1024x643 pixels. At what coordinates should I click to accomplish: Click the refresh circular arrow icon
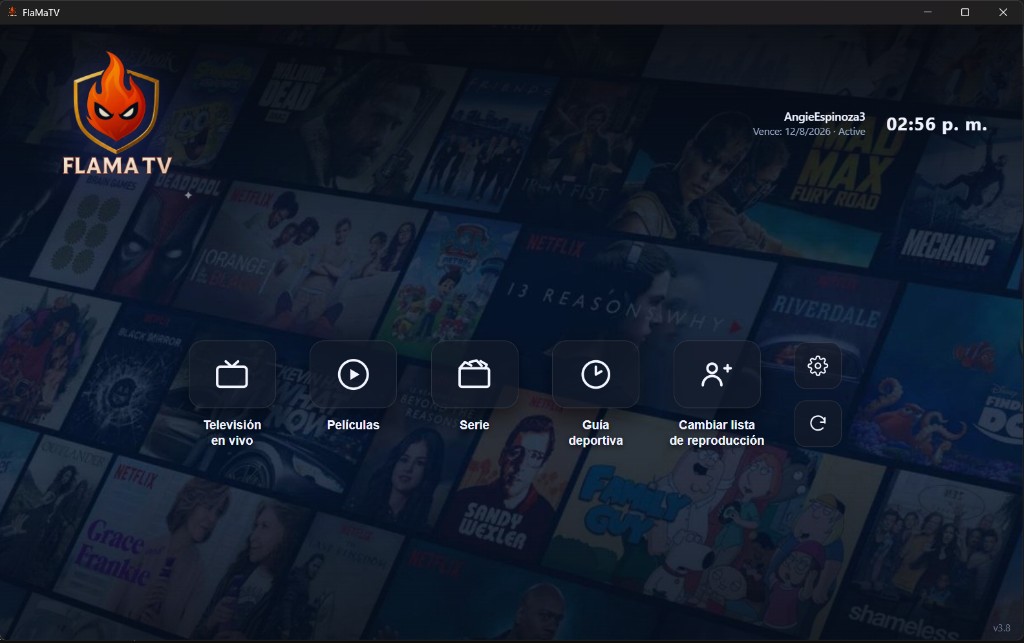coord(818,424)
